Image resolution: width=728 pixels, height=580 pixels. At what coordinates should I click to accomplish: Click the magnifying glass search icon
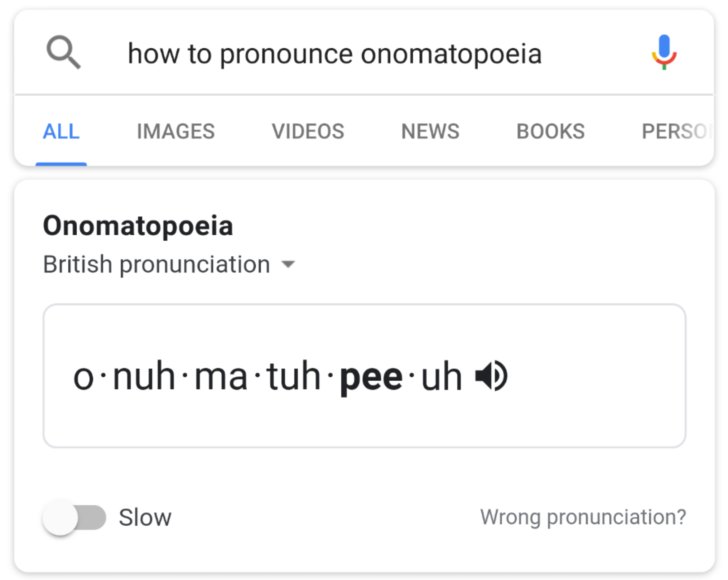click(x=64, y=53)
